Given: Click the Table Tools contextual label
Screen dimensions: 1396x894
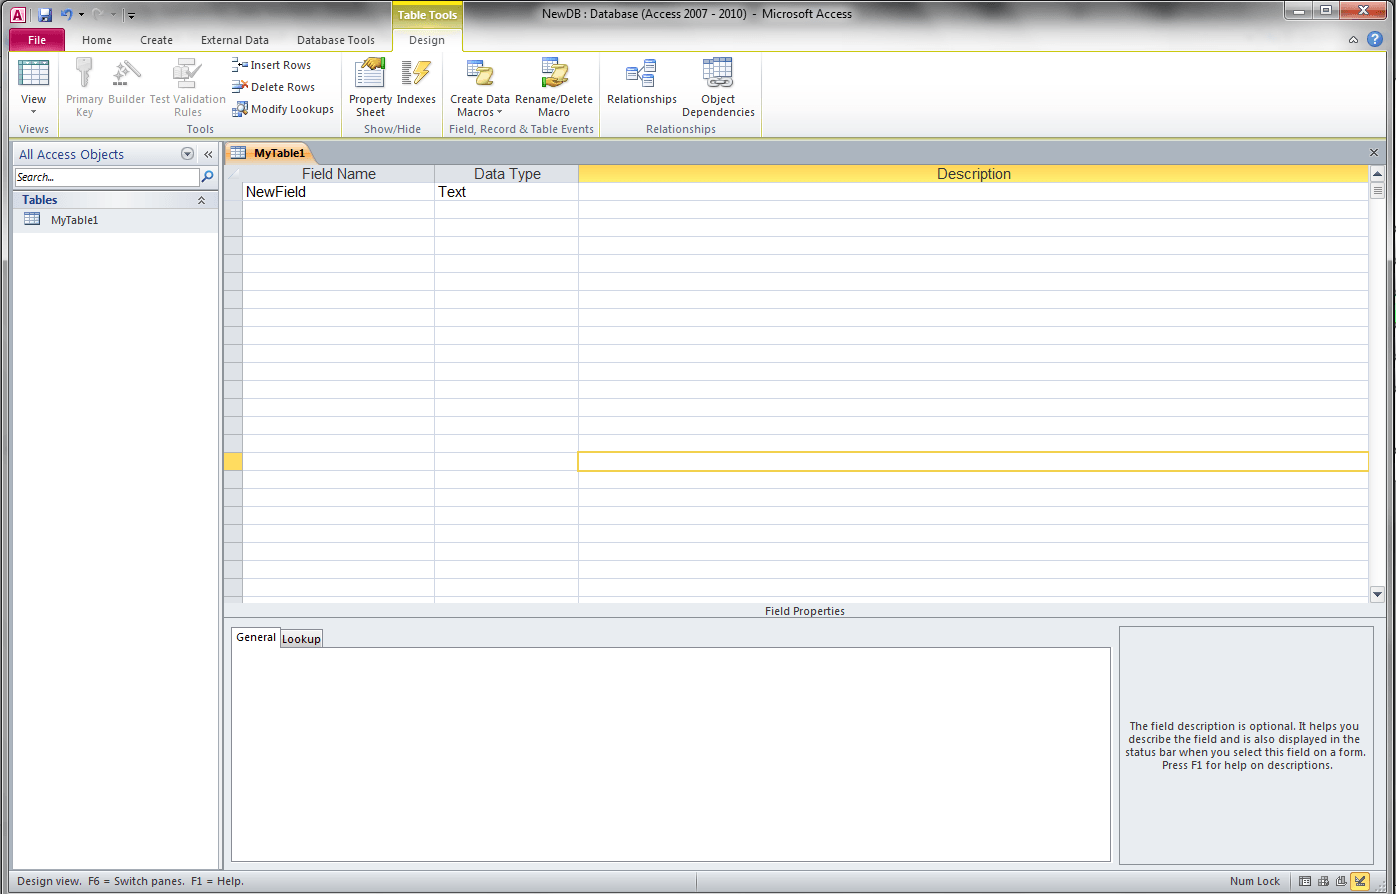Looking at the screenshot, I should pos(427,15).
